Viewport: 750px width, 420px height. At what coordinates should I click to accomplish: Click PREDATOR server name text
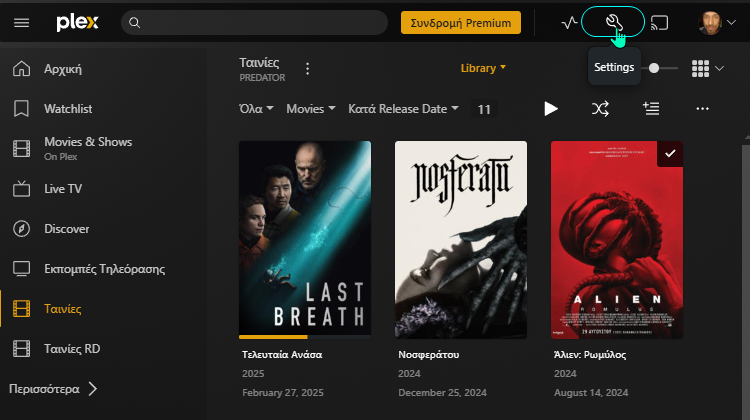tap(262, 77)
